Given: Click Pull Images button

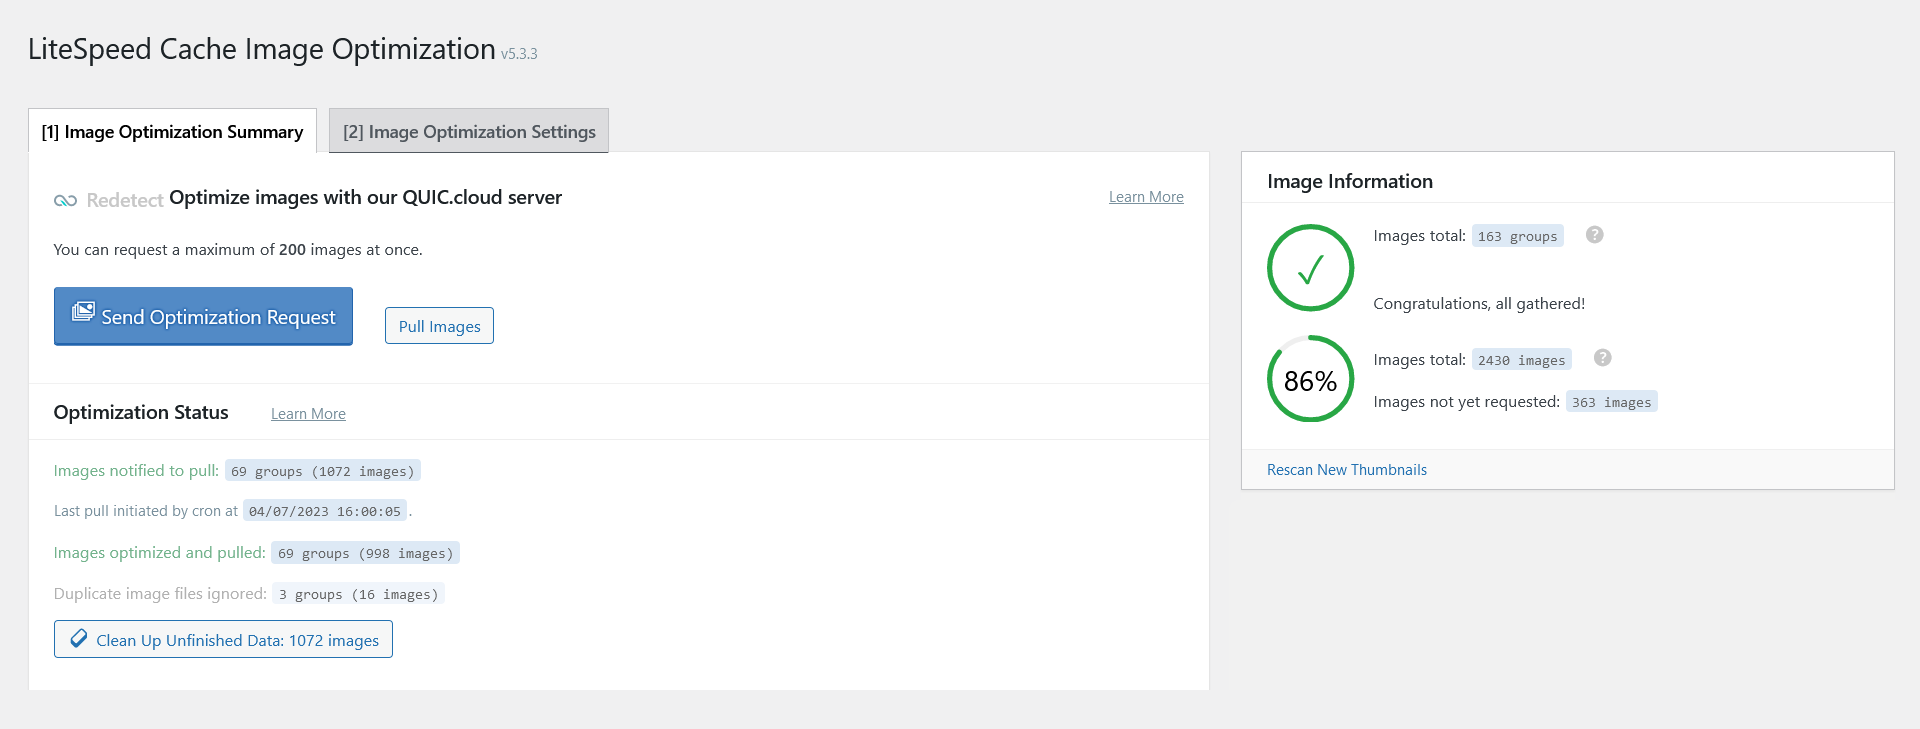Looking at the screenshot, I should (x=439, y=326).
